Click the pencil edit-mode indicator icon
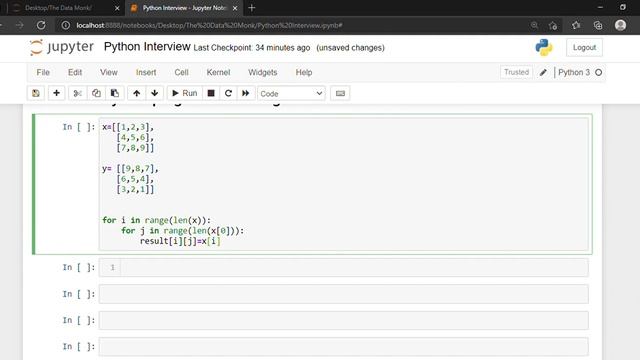640x360 pixels. pos(543,73)
